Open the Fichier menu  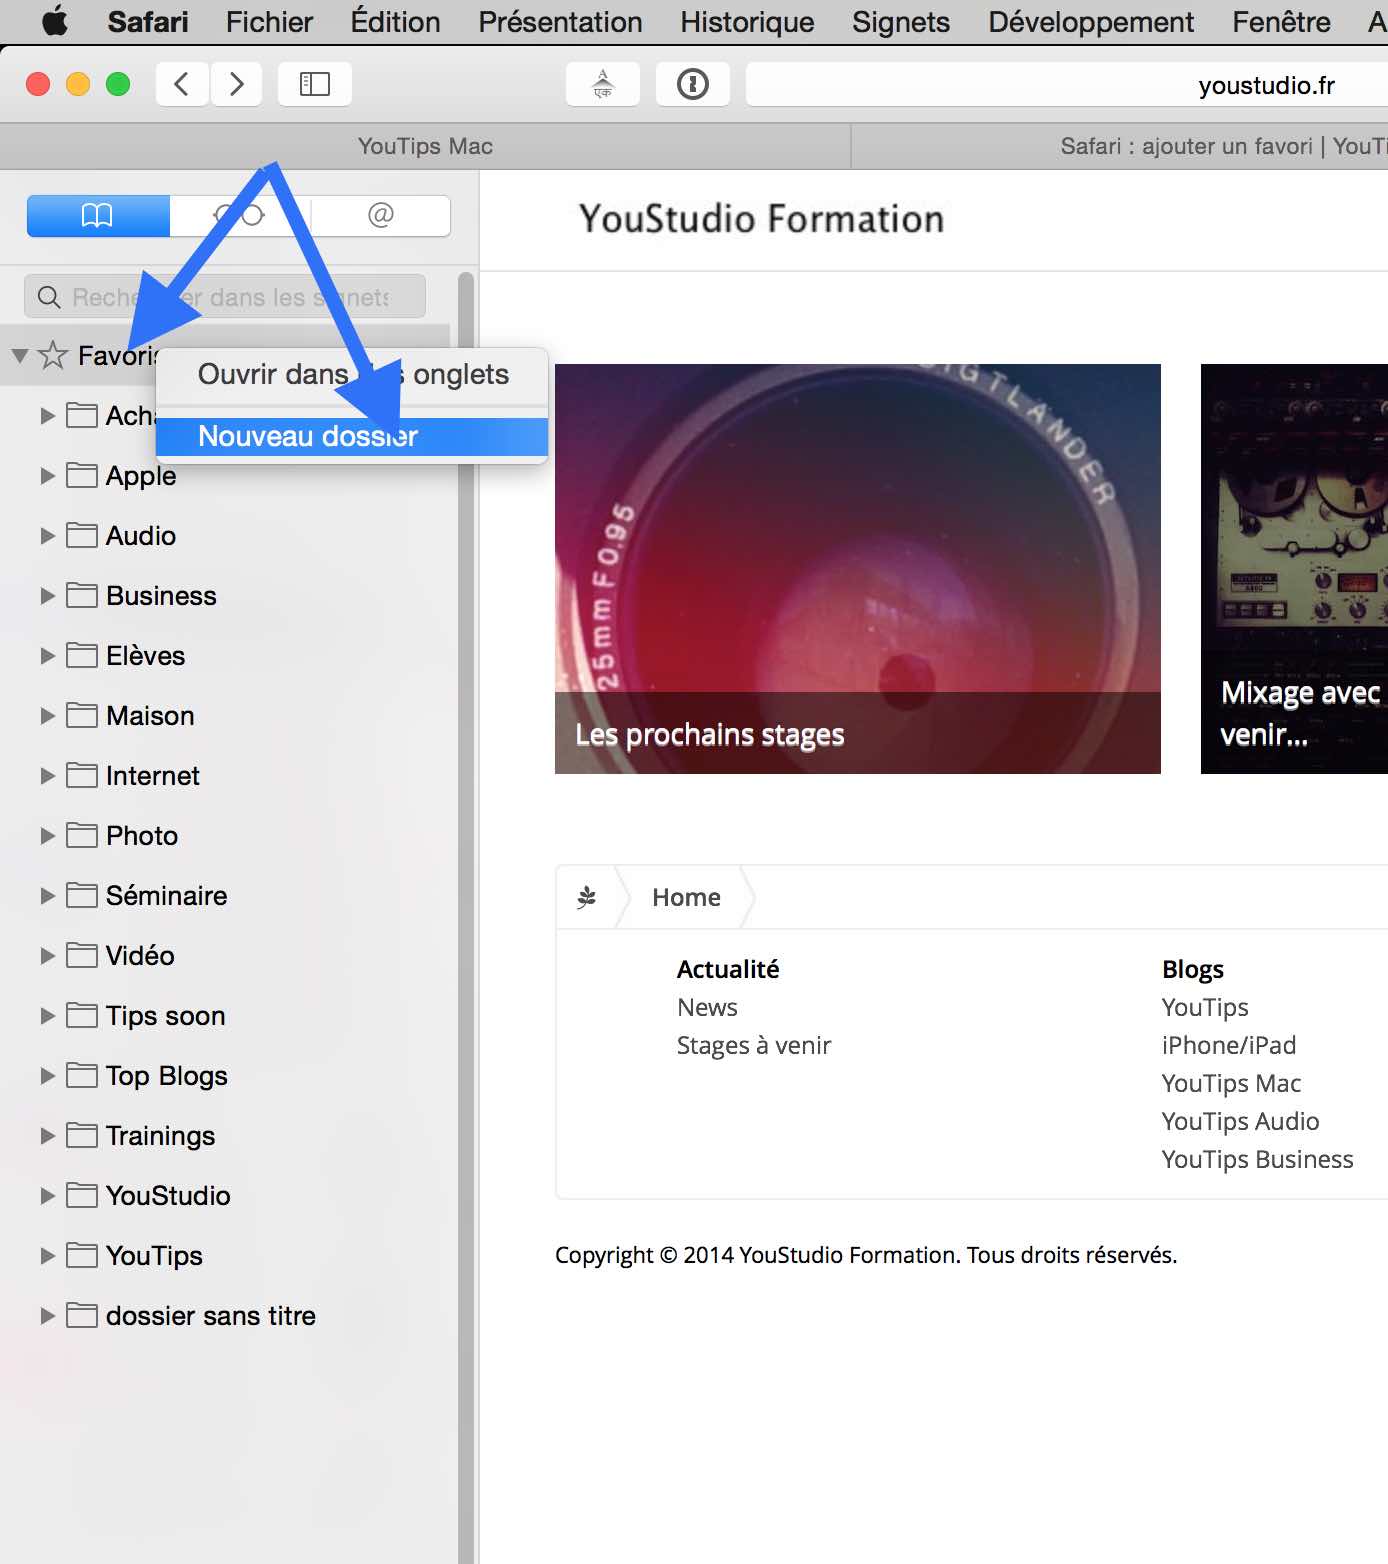(269, 21)
